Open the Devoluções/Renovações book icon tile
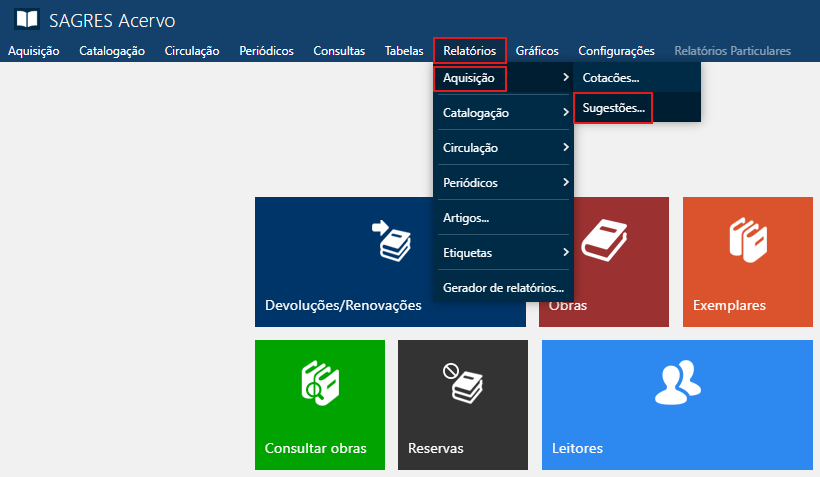The height and width of the screenshot is (477, 820). (x=390, y=240)
